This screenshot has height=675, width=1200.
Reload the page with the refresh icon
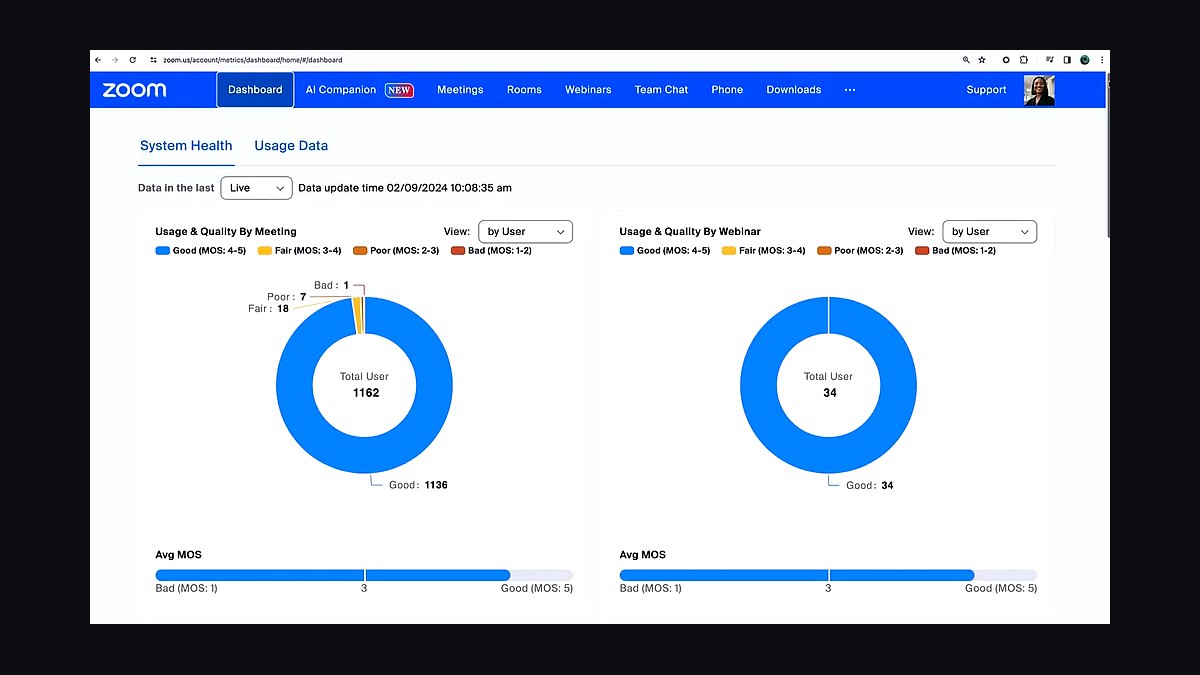coord(132,60)
